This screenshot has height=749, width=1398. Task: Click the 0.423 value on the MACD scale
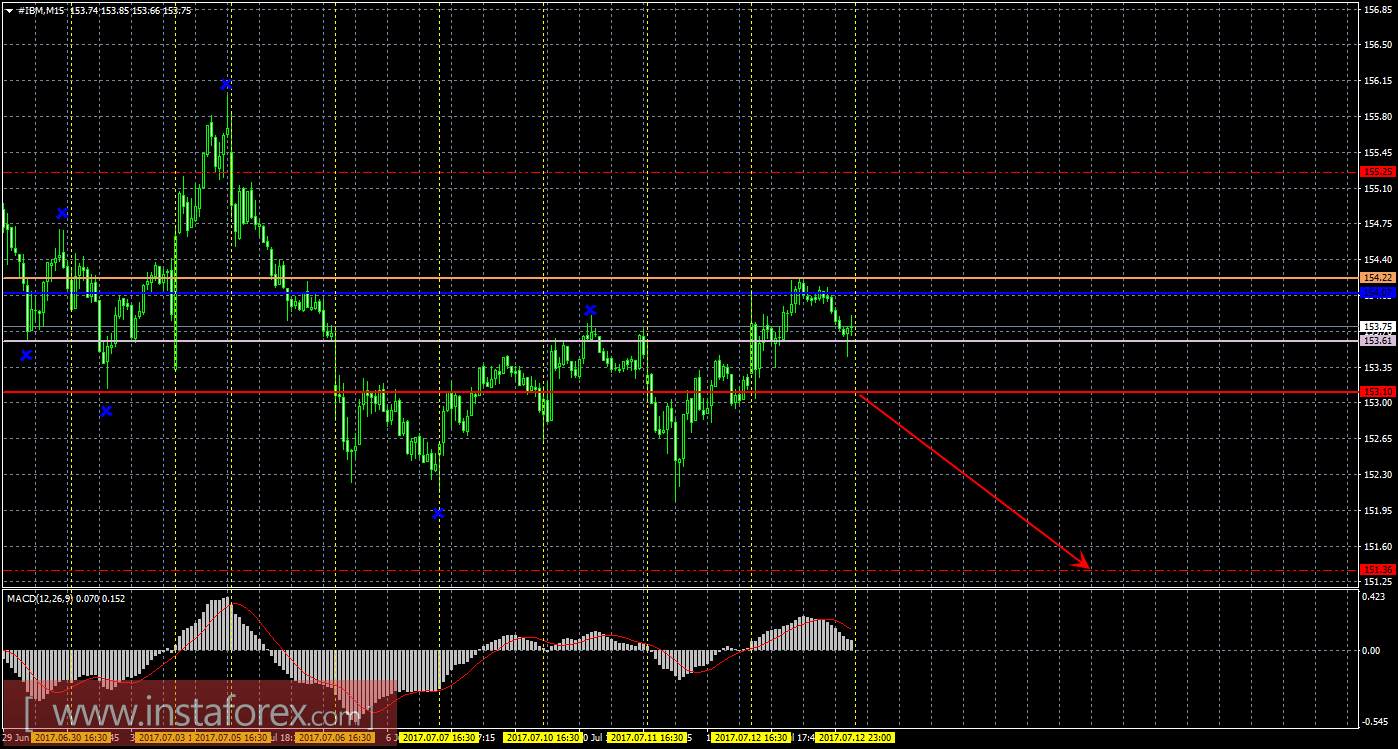click(x=1376, y=596)
